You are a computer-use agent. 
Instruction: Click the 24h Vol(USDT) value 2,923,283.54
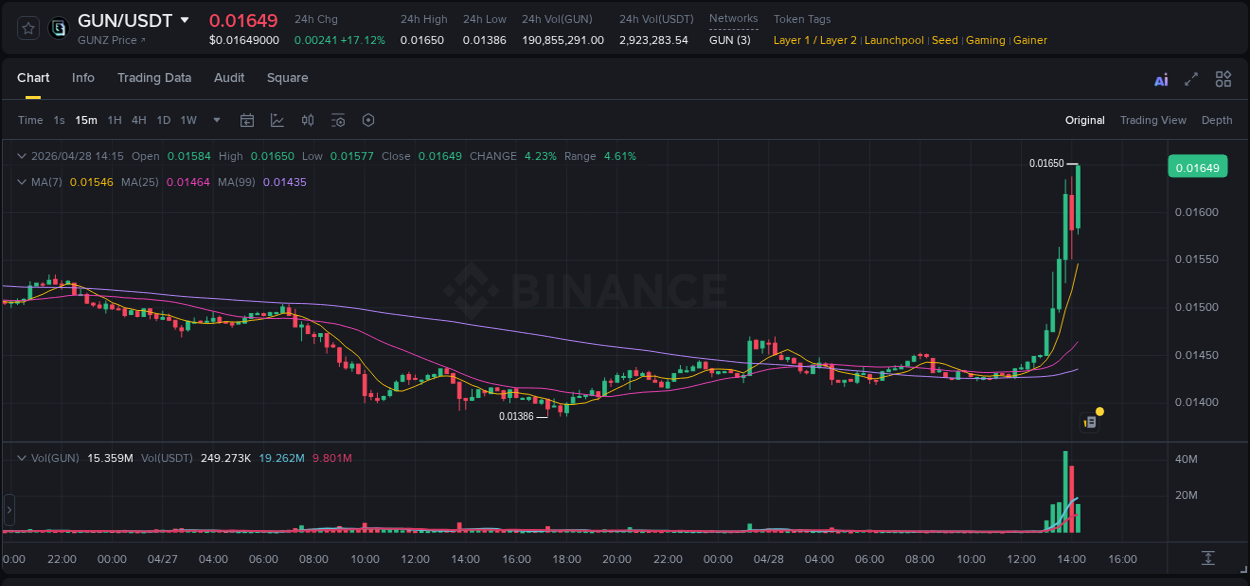tap(653, 40)
